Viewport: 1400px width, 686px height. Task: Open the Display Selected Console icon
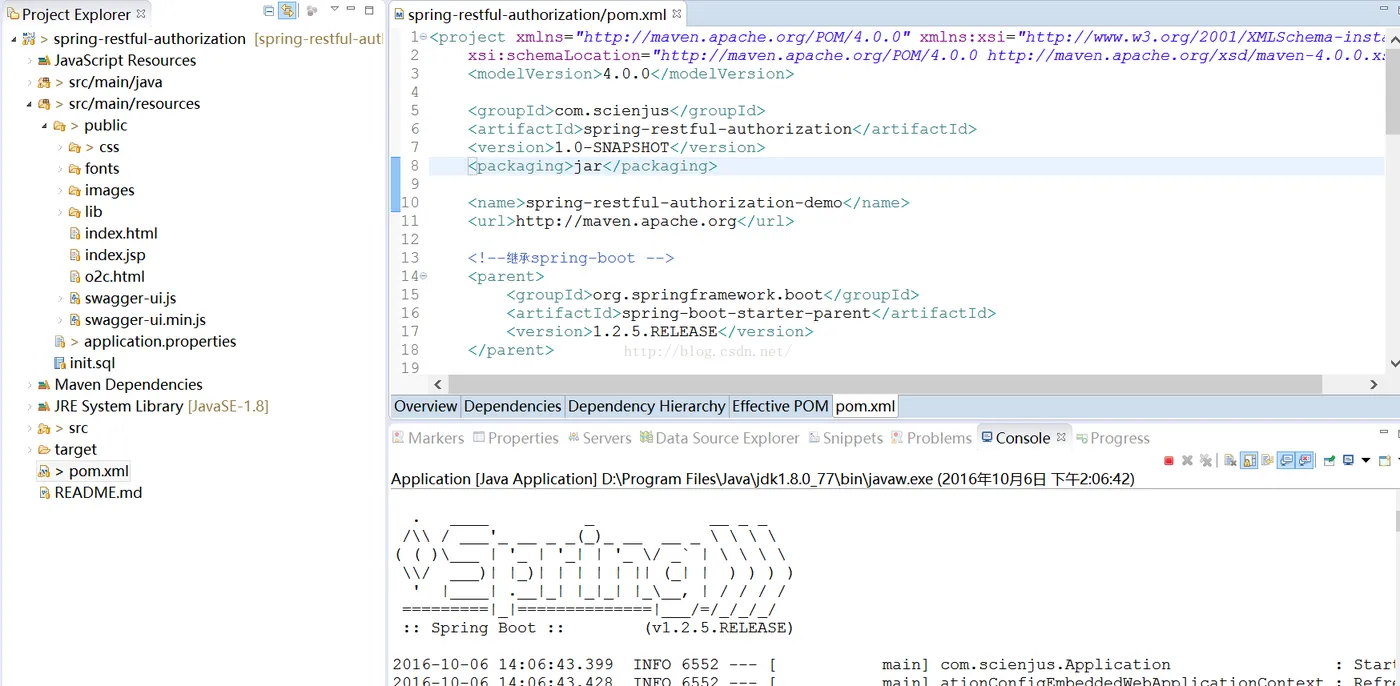pyautogui.click(x=1348, y=460)
